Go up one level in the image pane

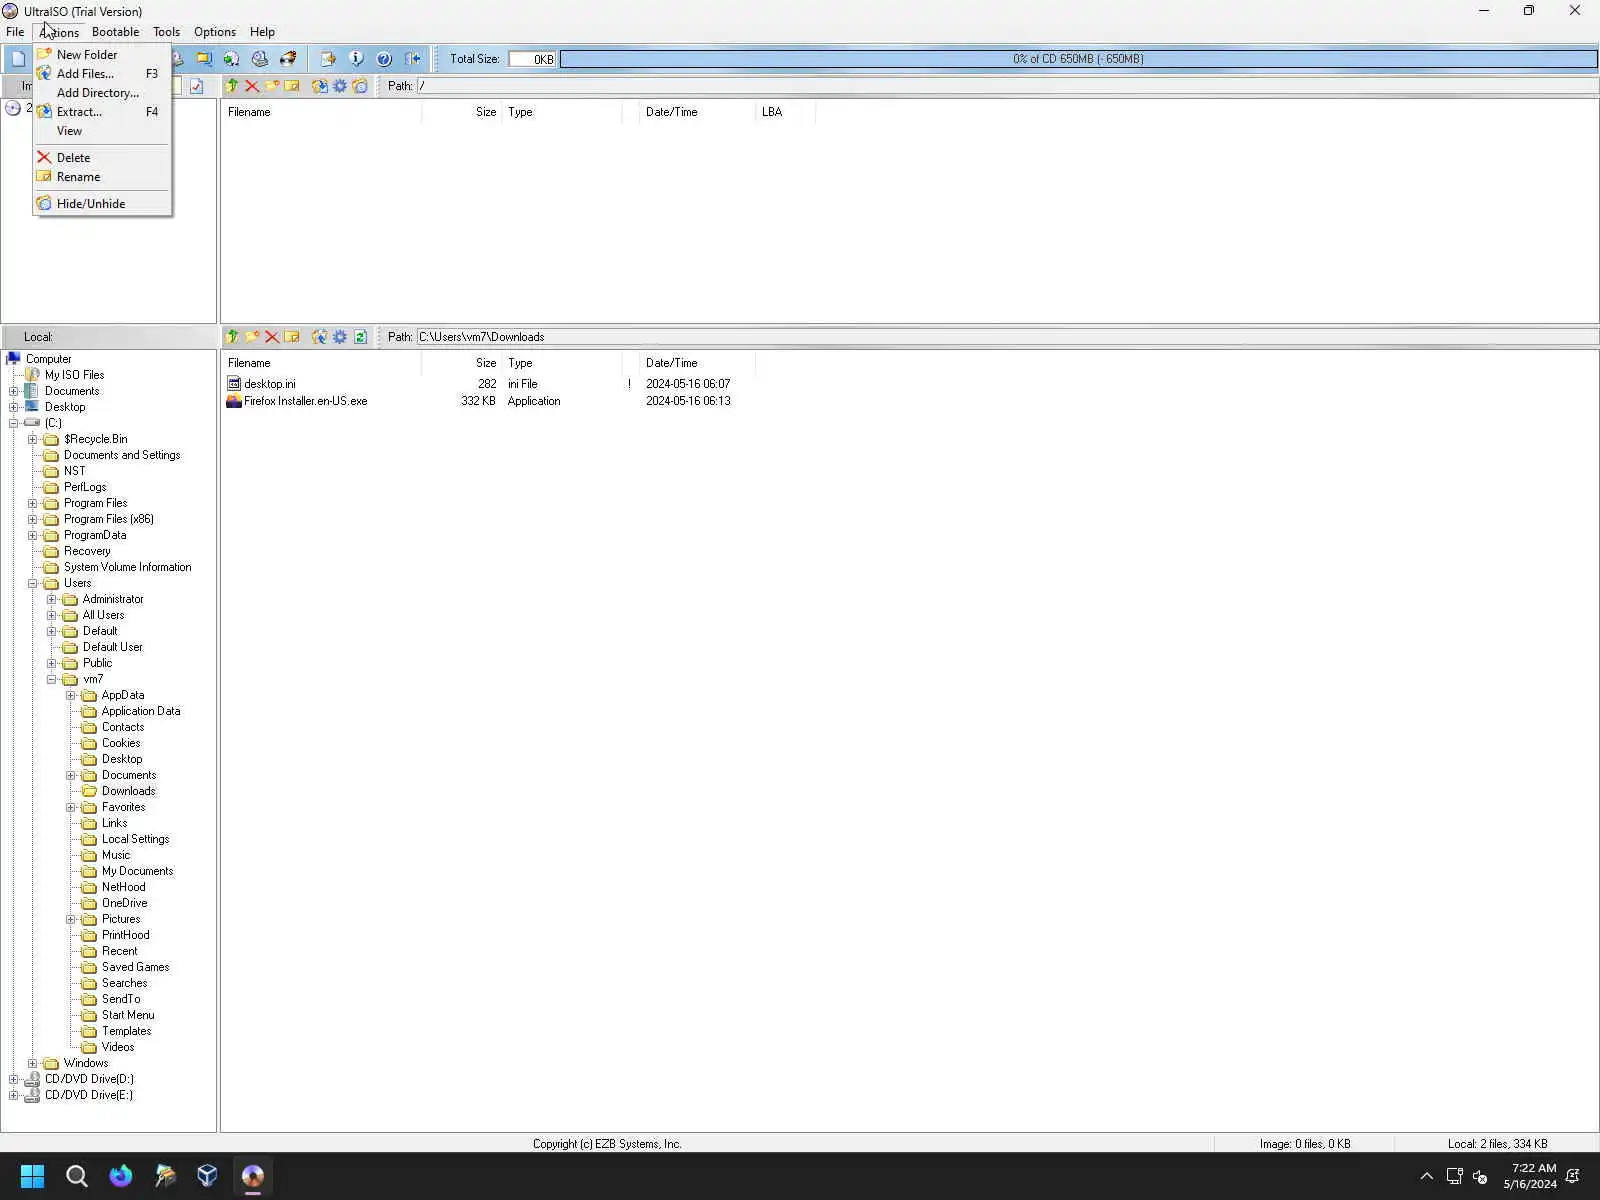pyautogui.click(x=232, y=86)
